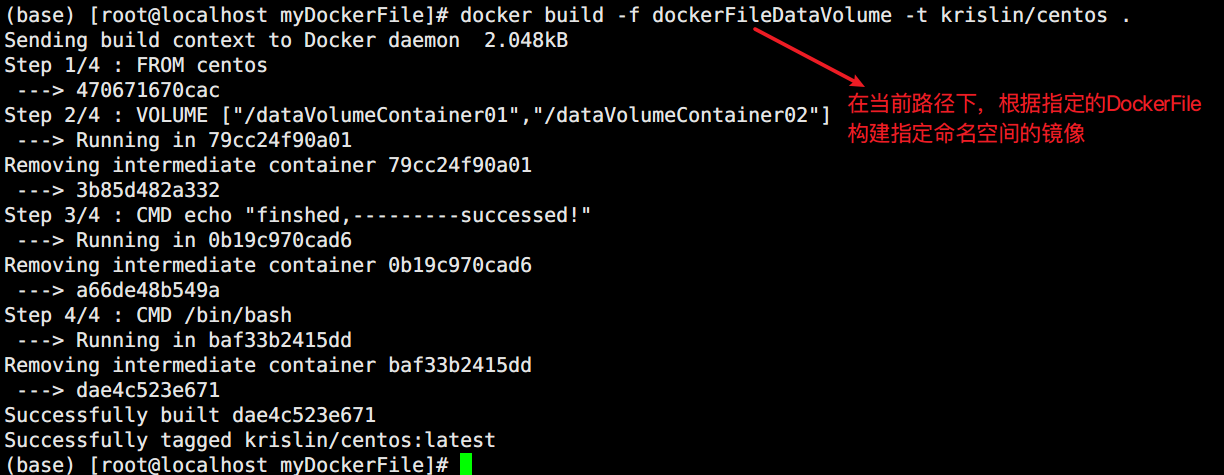
Task: Click the red arrow's arrowhead
Action: click(856, 83)
